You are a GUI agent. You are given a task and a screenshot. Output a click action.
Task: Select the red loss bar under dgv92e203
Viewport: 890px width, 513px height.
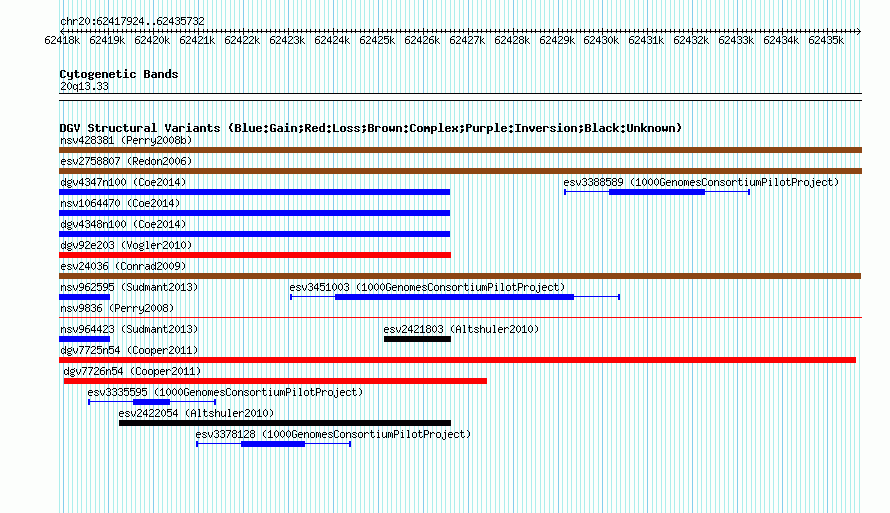tap(255, 255)
